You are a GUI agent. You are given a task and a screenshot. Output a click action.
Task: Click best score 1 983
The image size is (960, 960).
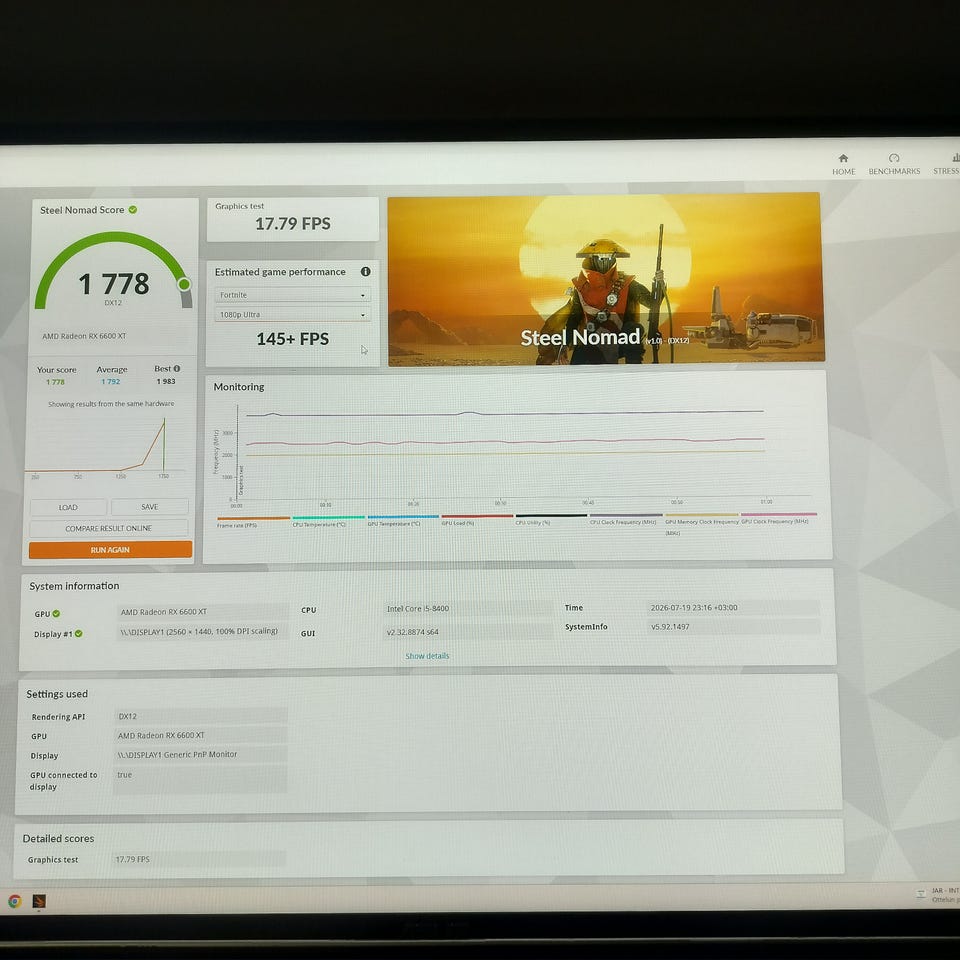pos(166,381)
